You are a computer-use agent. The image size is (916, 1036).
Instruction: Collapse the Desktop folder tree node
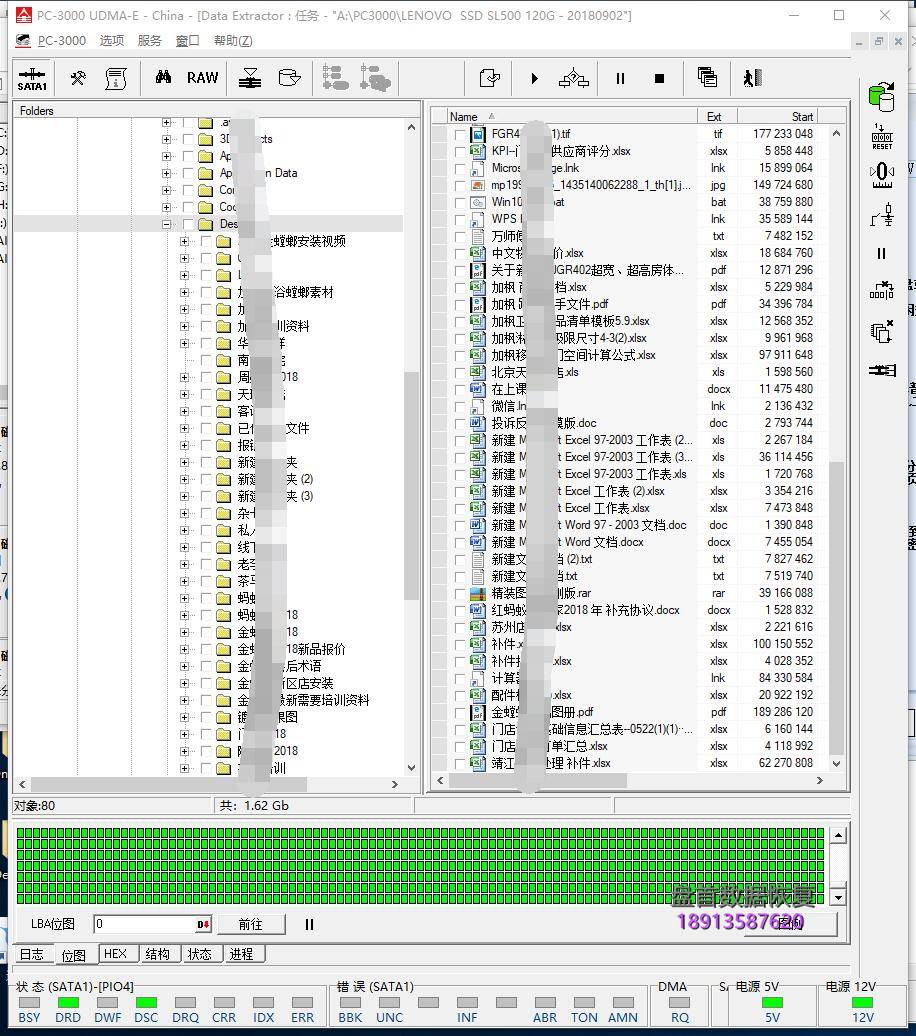(x=166, y=225)
